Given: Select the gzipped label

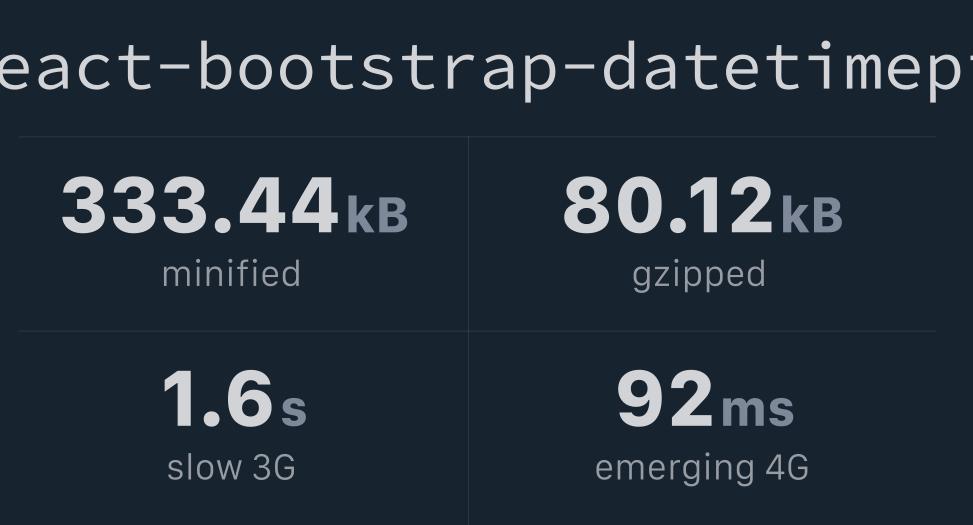Looking at the screenshot, I should 699,277.
